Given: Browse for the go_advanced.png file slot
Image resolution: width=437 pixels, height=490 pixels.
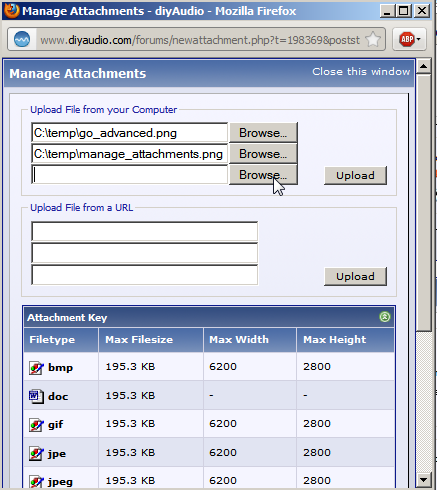Looking at the screenshot, I should point(263,133).
